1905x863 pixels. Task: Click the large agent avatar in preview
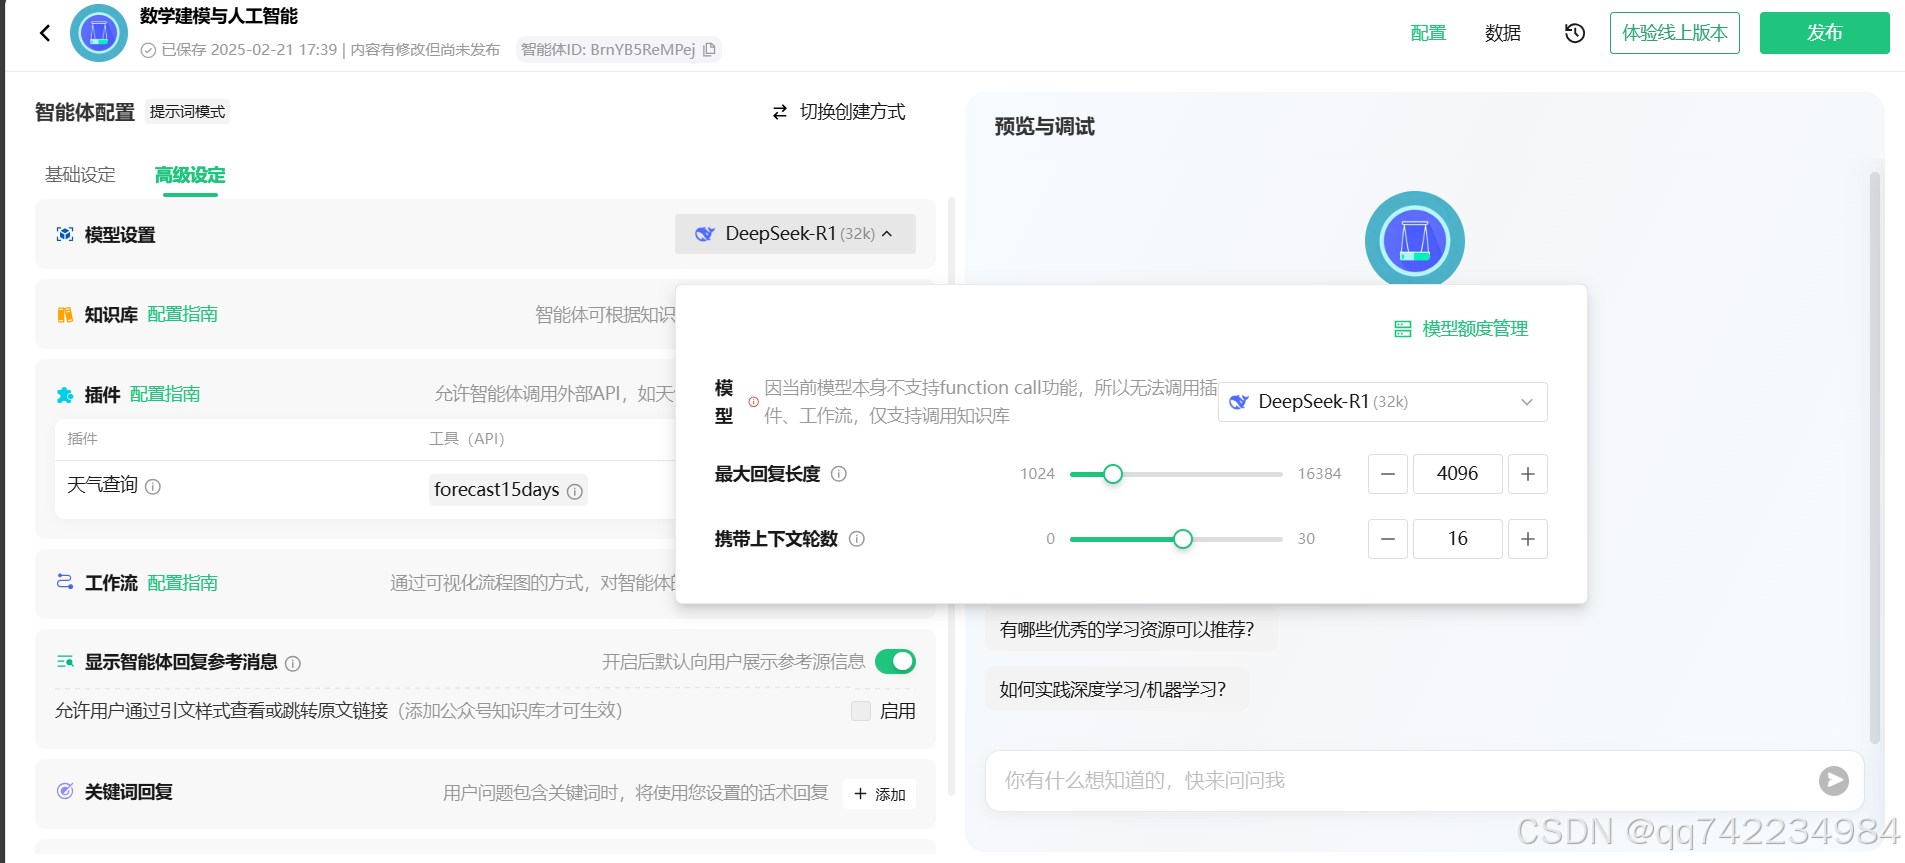(1415, 240)
